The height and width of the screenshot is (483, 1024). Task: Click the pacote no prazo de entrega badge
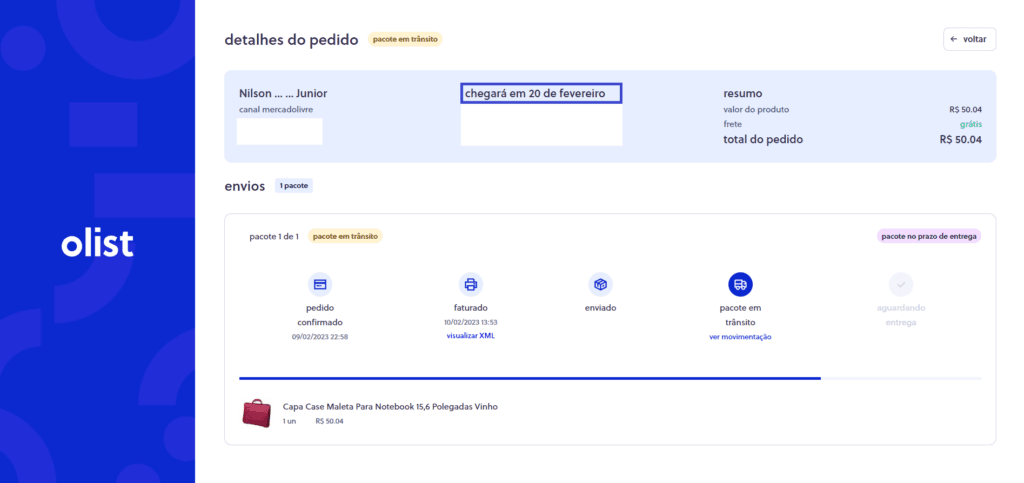(x=929, y=236)
